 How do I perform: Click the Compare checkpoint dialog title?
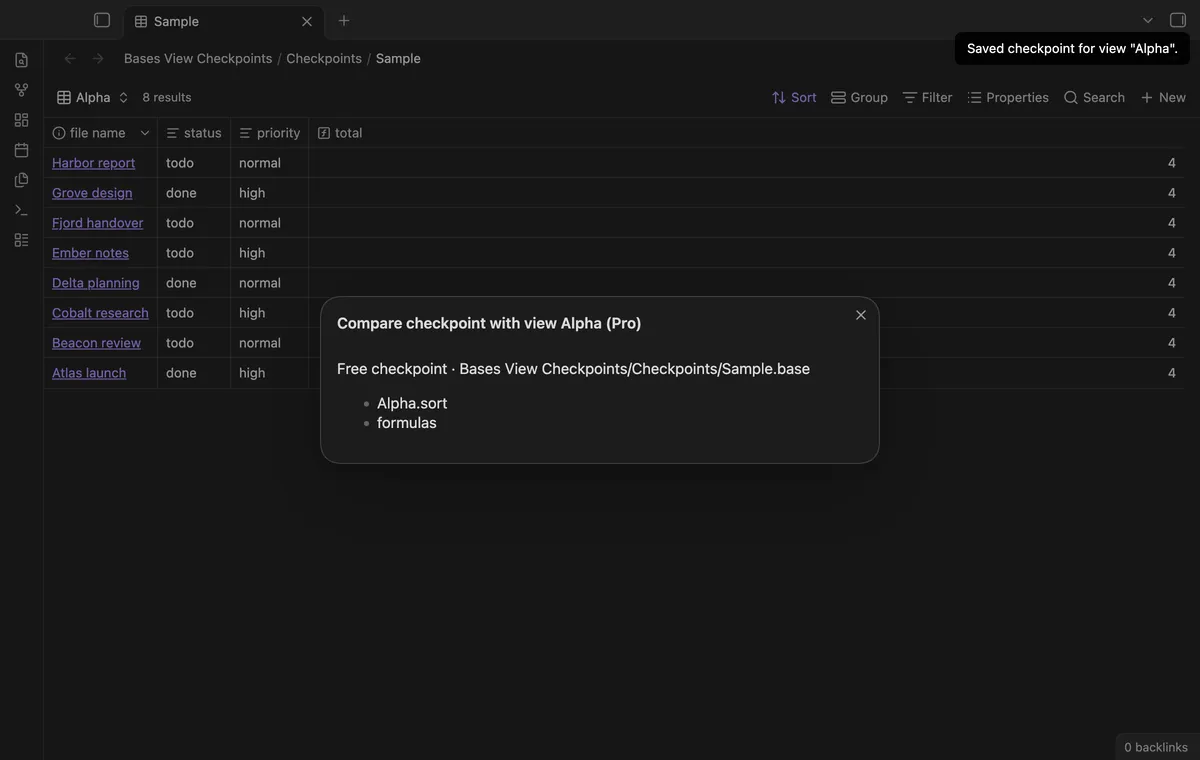(489, 323)
